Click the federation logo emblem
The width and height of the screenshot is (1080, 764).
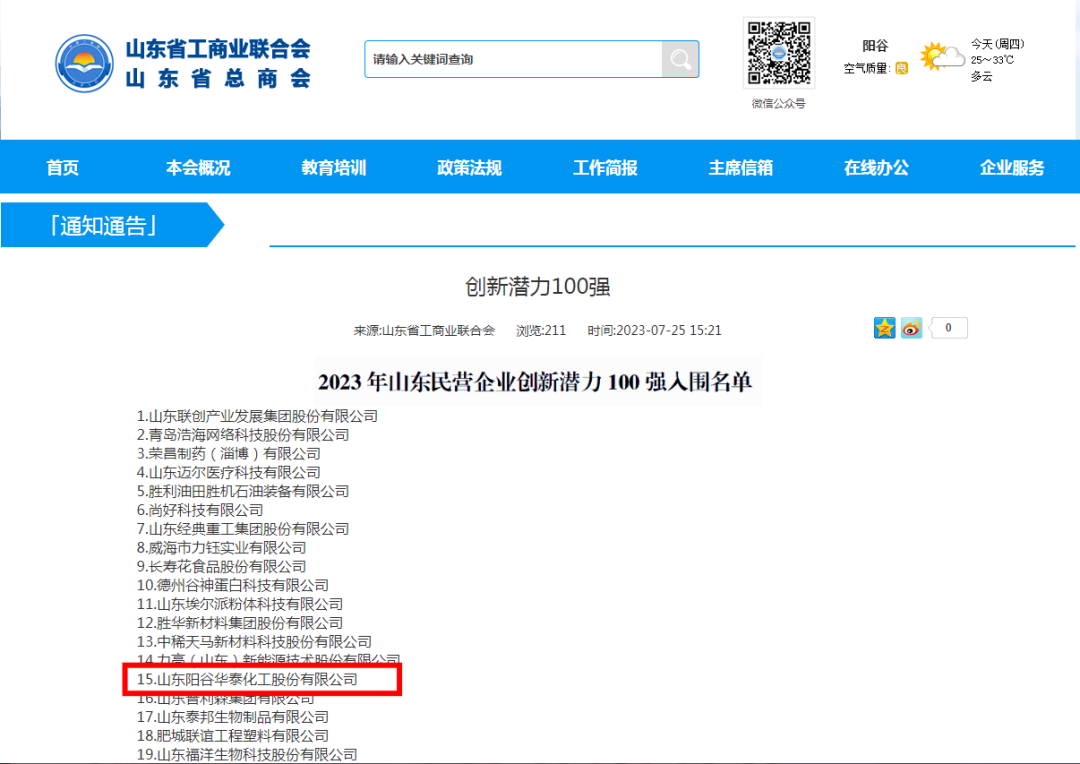point(85,63)
